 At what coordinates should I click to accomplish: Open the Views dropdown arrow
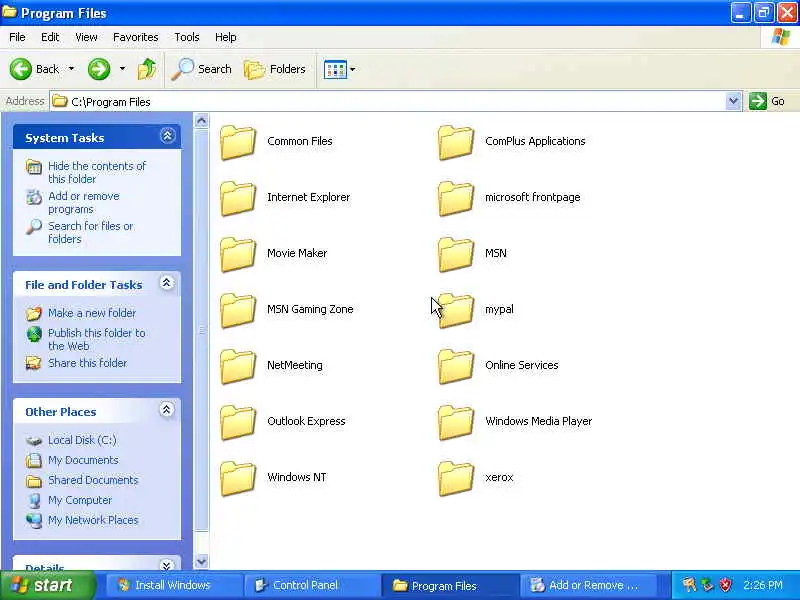coord(353,69)
